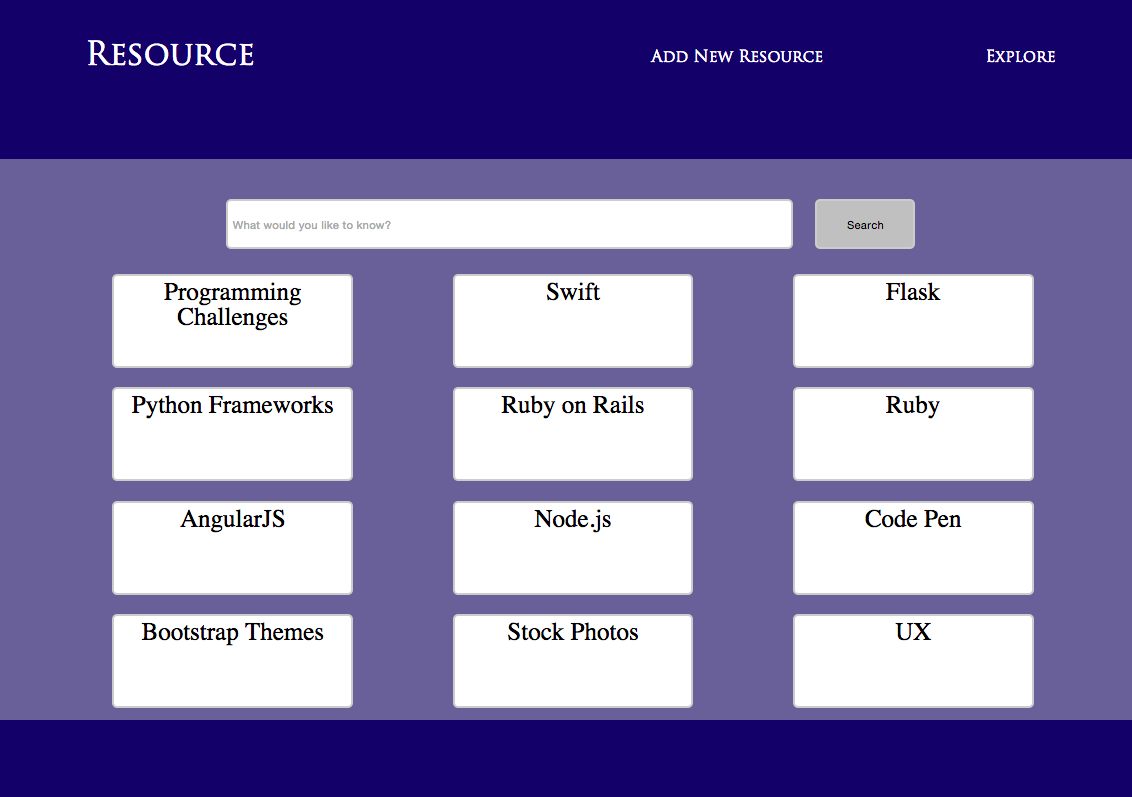Click the Search button

(864, 225)
